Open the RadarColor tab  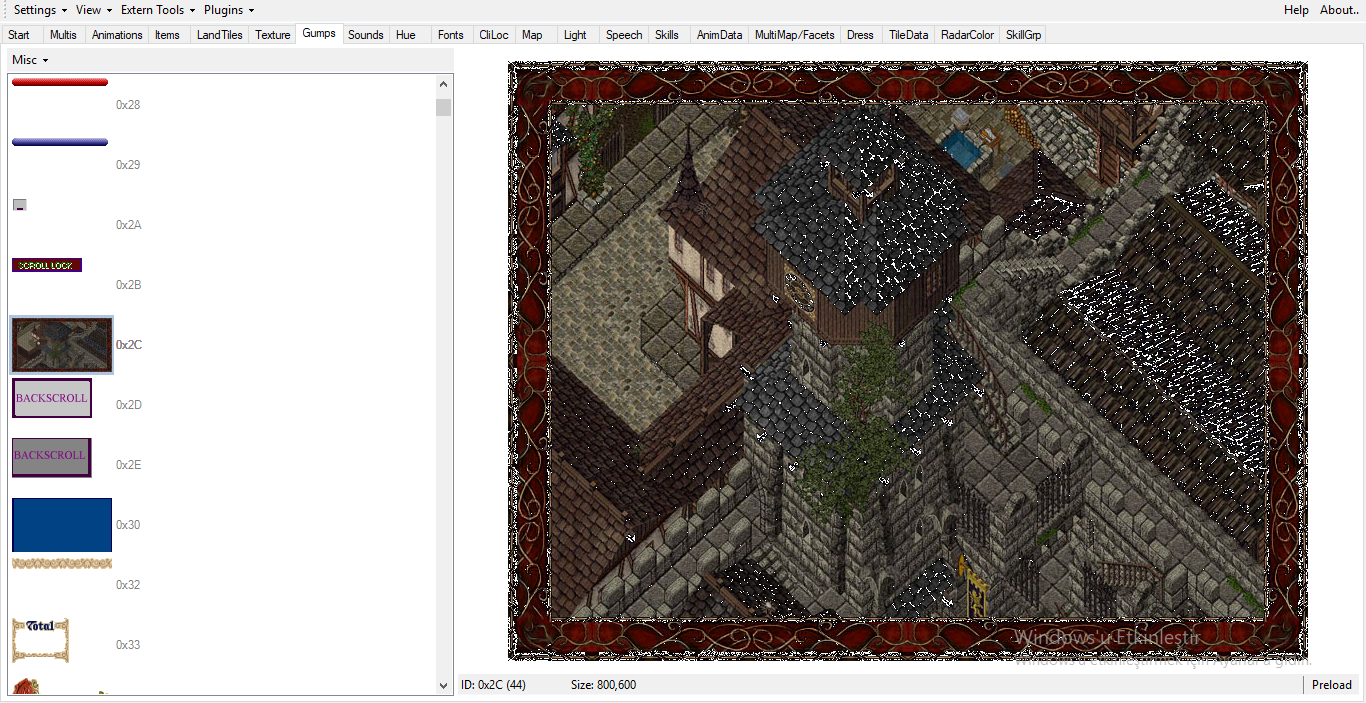point(967,35)
